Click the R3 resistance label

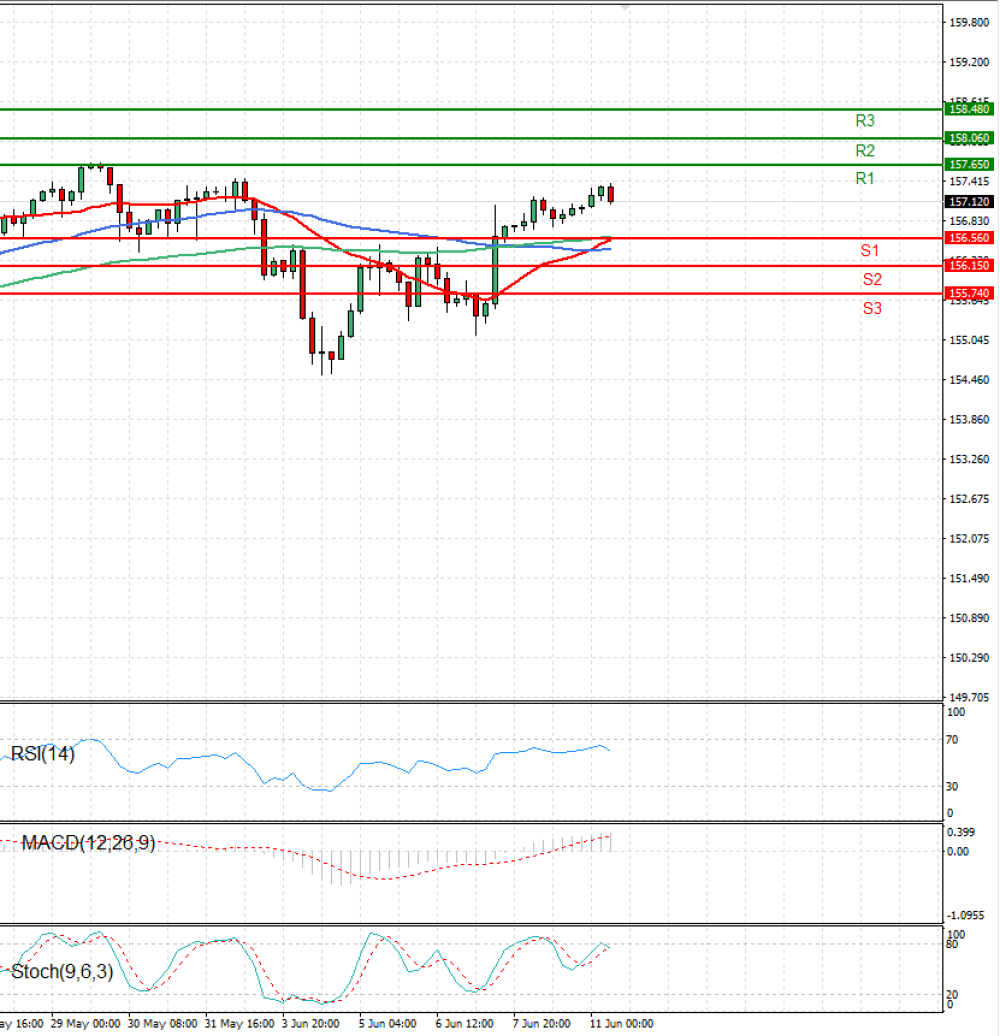[x=865, y=121]
